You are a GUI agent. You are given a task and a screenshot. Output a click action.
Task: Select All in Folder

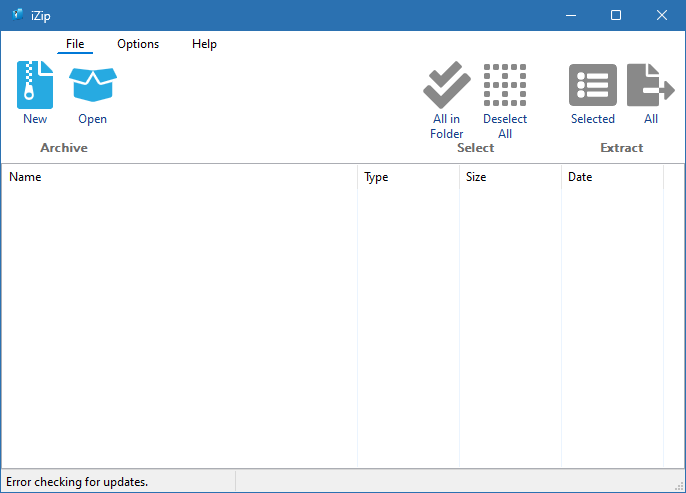[x=447, y=100]
